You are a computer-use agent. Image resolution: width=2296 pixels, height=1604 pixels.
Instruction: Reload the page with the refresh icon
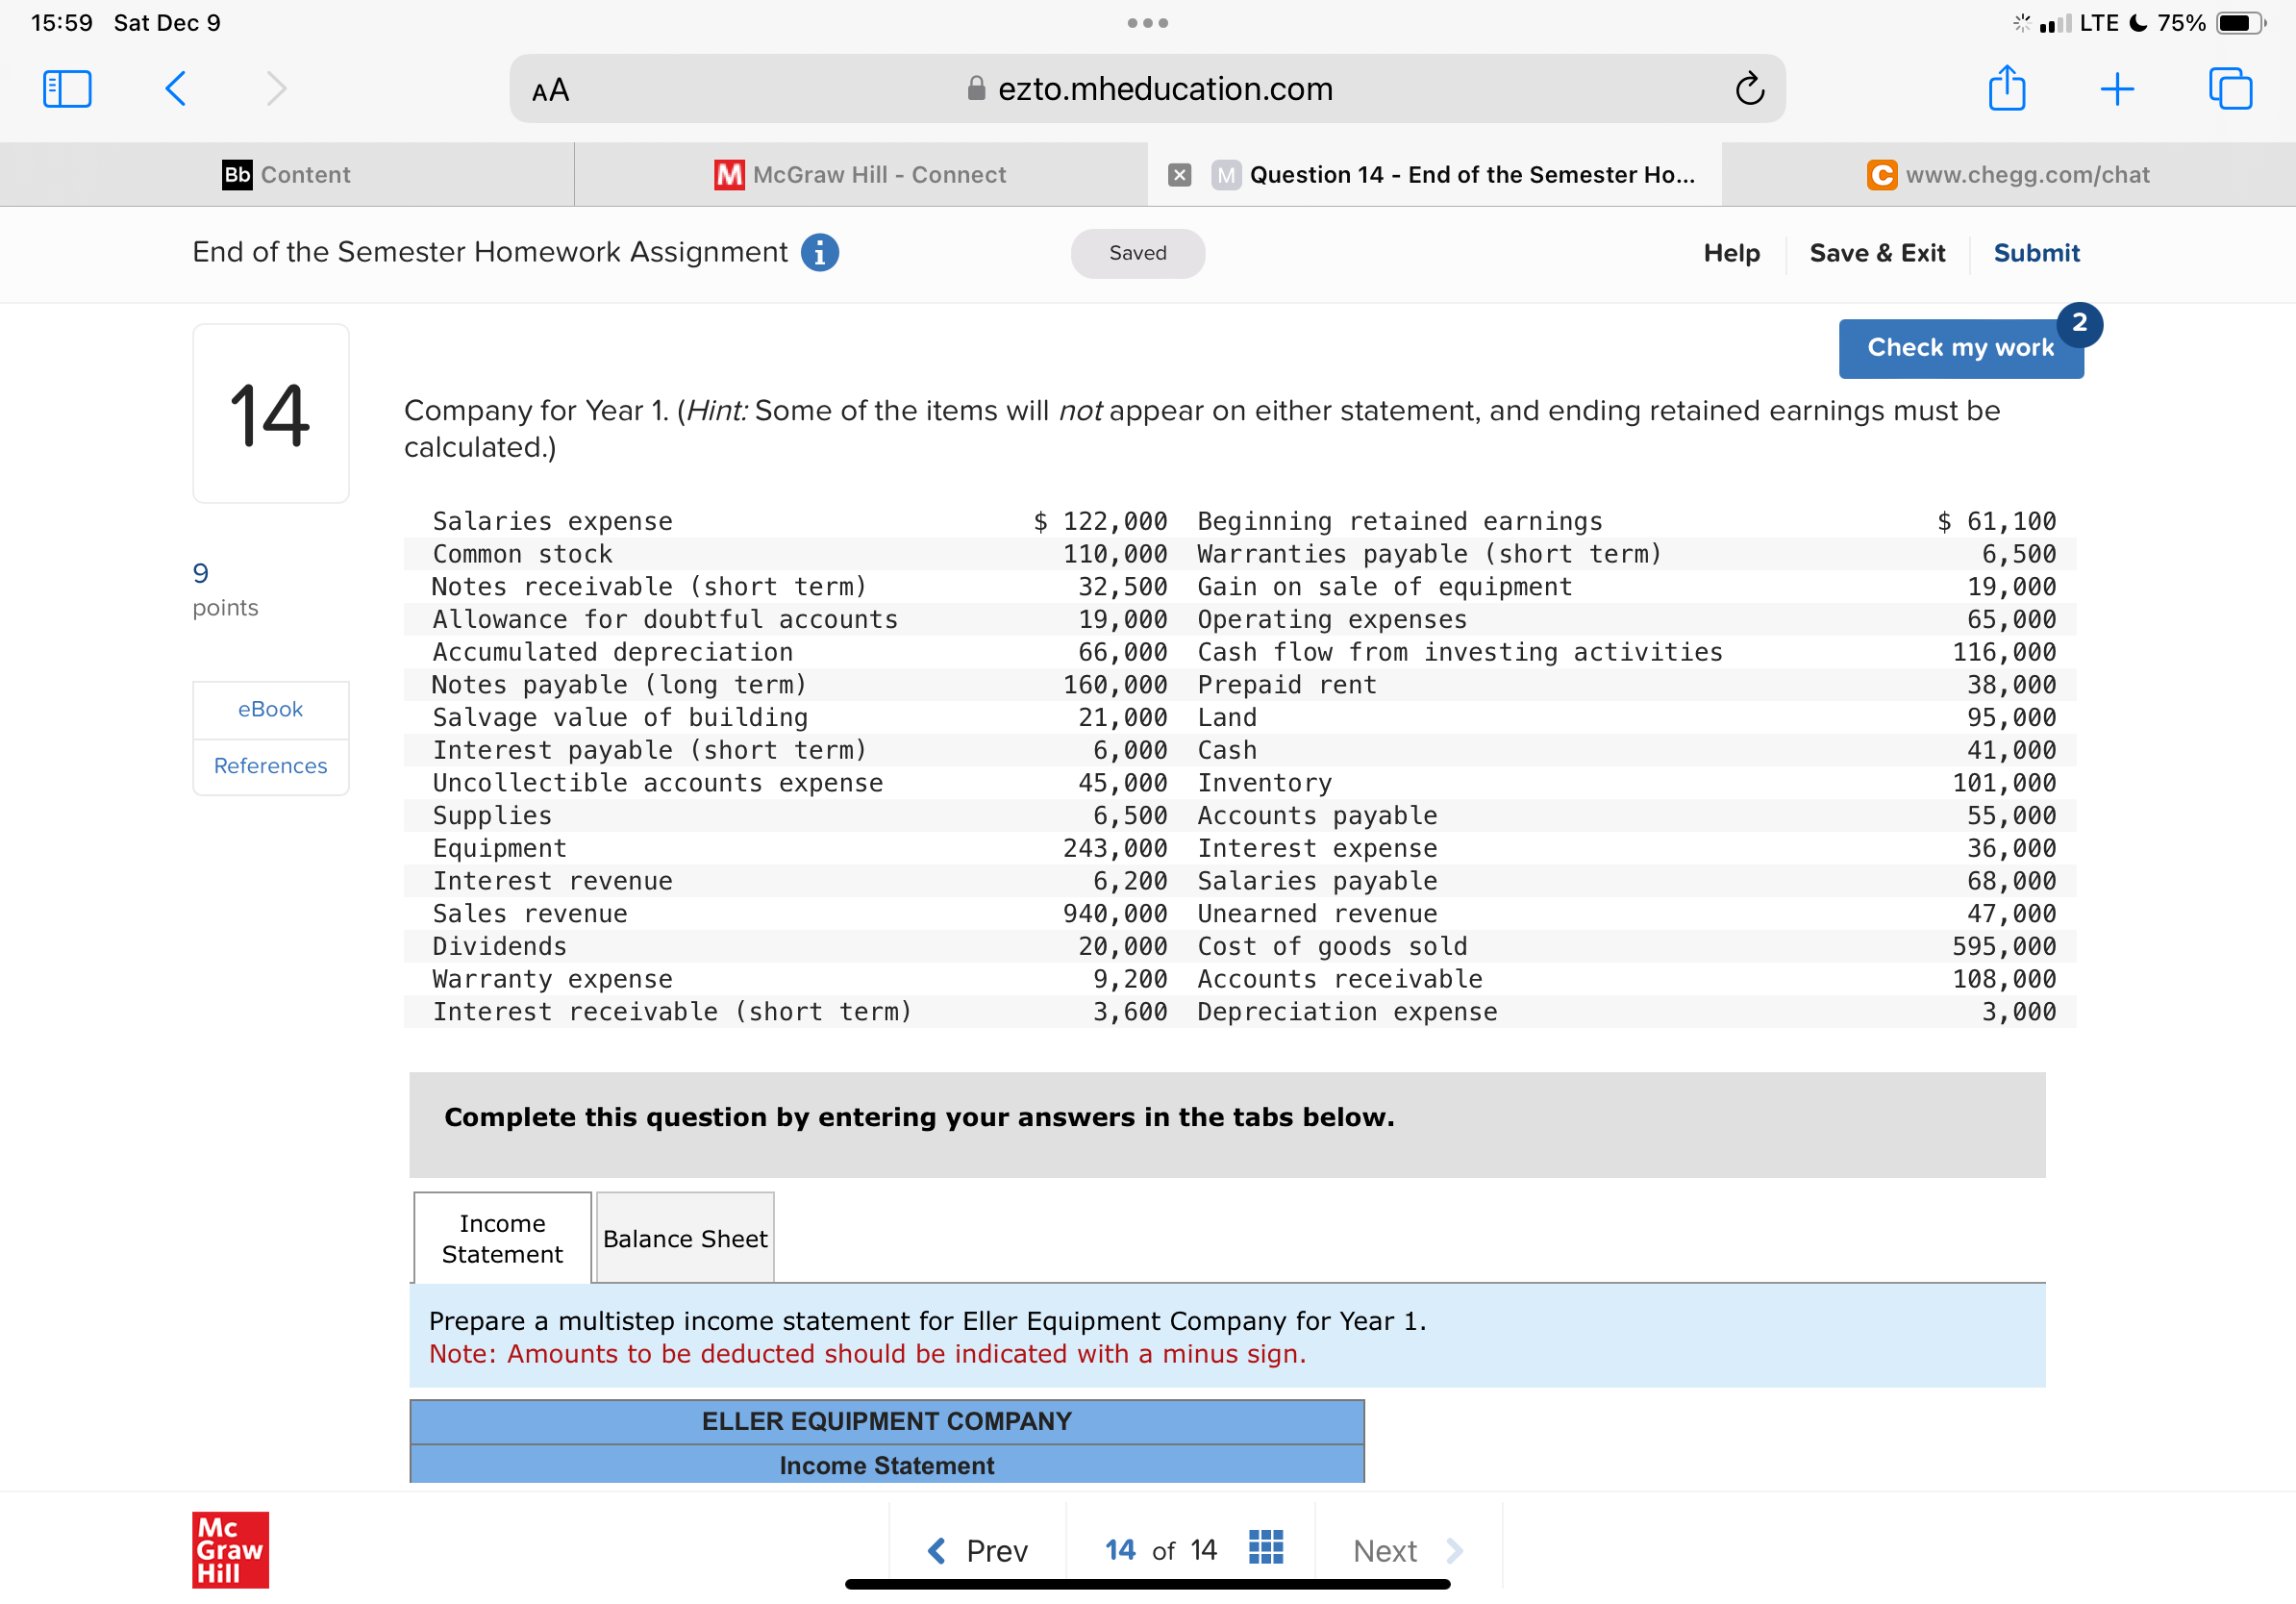tap(1749, 89)
